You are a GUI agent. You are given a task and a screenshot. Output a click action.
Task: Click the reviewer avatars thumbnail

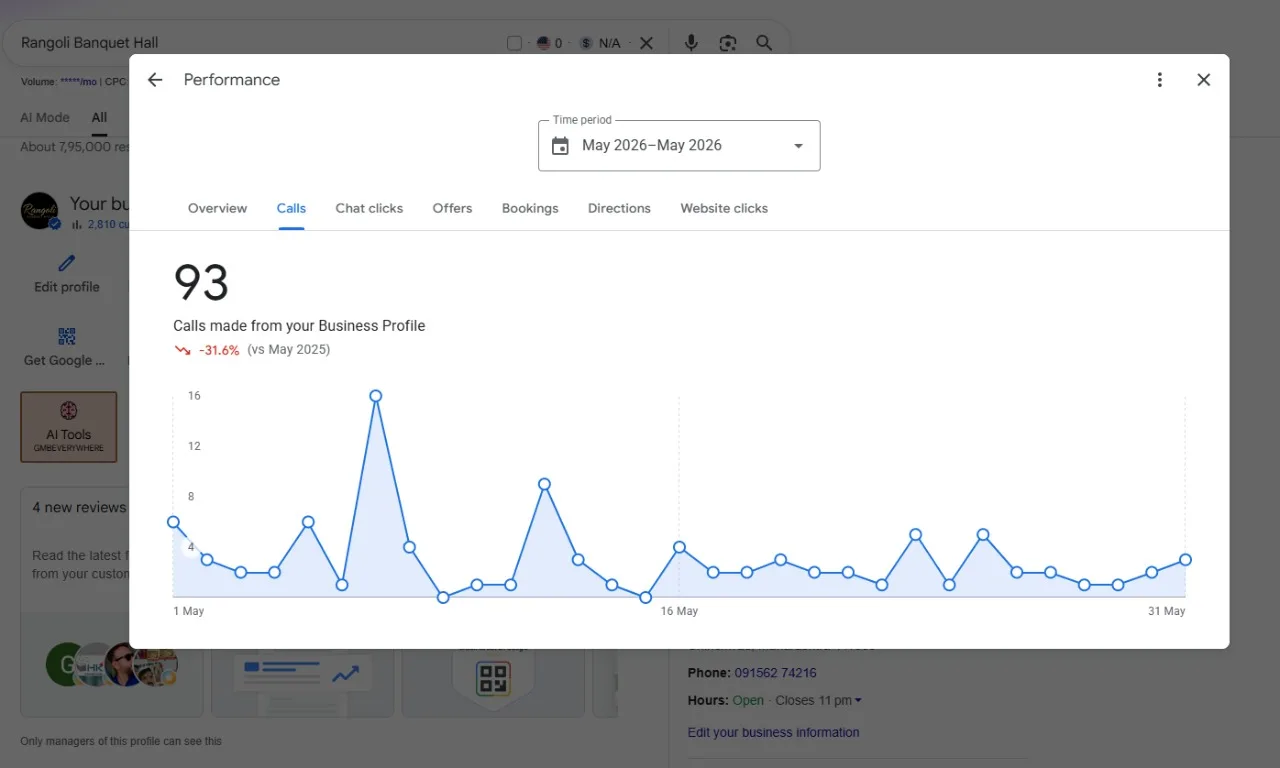(112, 665)
